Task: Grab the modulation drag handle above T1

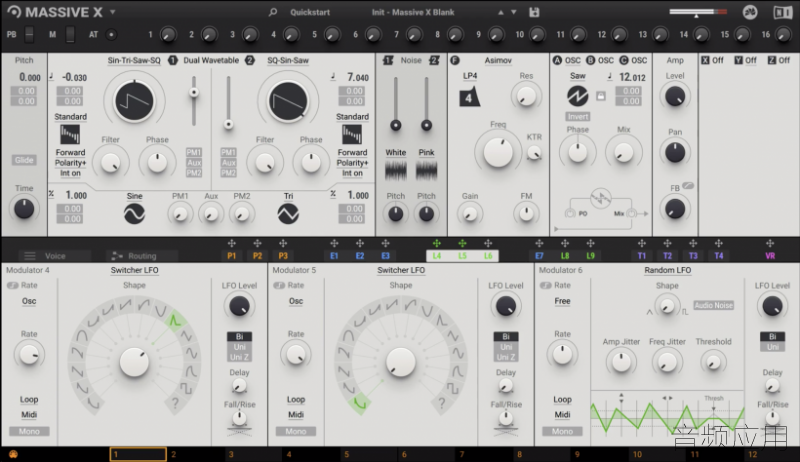Action: click(x=642, y=243)
